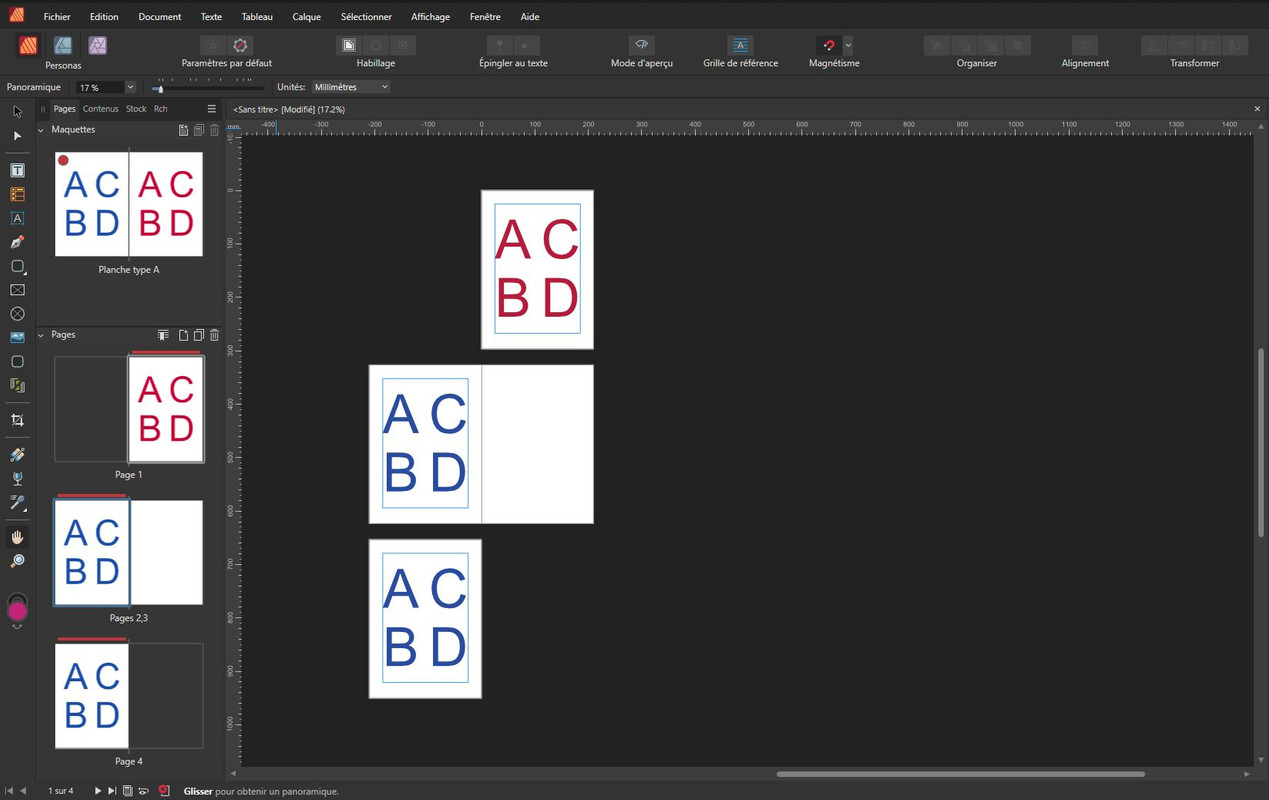Viewport: 1269px width, 800px height.
Task: Switch to the Contenus tab
Action: 100,109
